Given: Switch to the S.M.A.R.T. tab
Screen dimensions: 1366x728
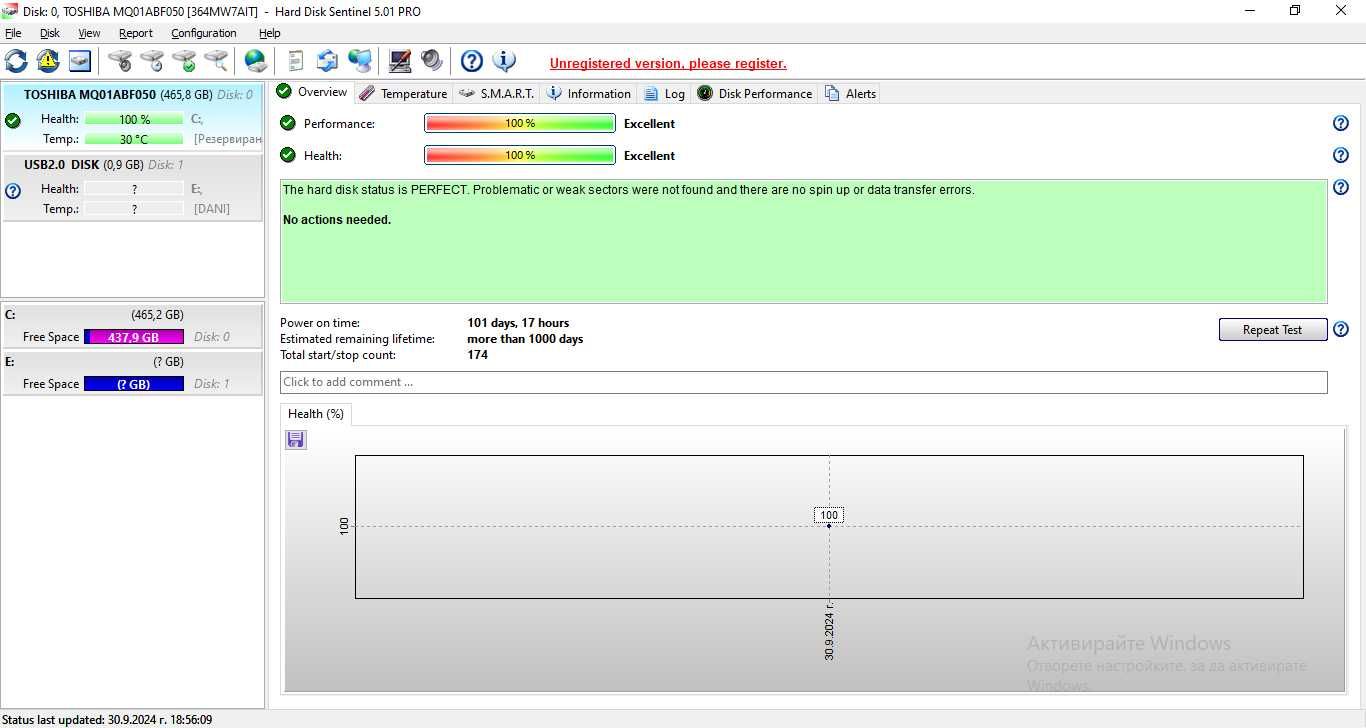Looking at the screenshot, I should 497,93.
